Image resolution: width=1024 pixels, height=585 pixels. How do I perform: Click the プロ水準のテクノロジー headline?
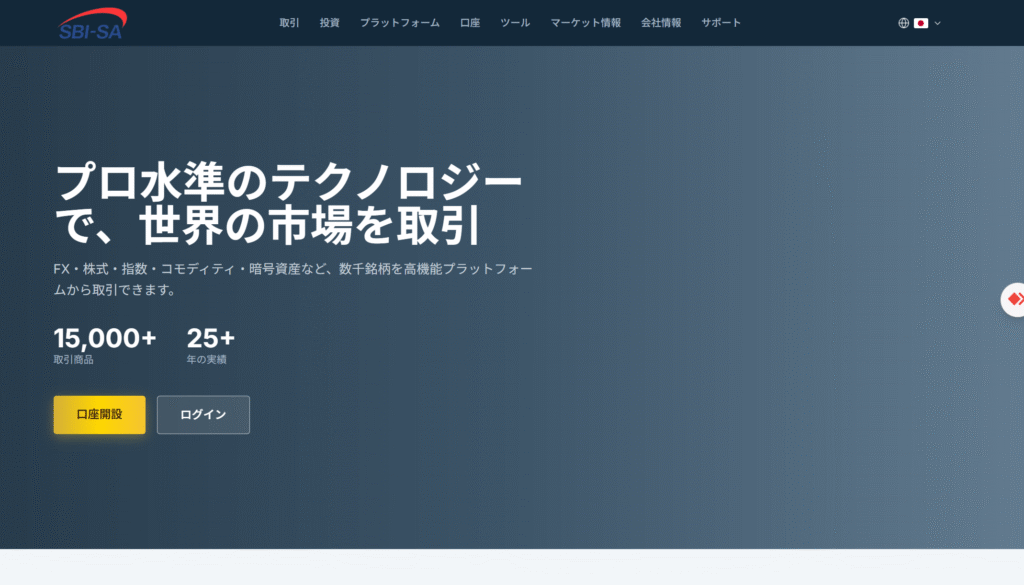[288, 204]
